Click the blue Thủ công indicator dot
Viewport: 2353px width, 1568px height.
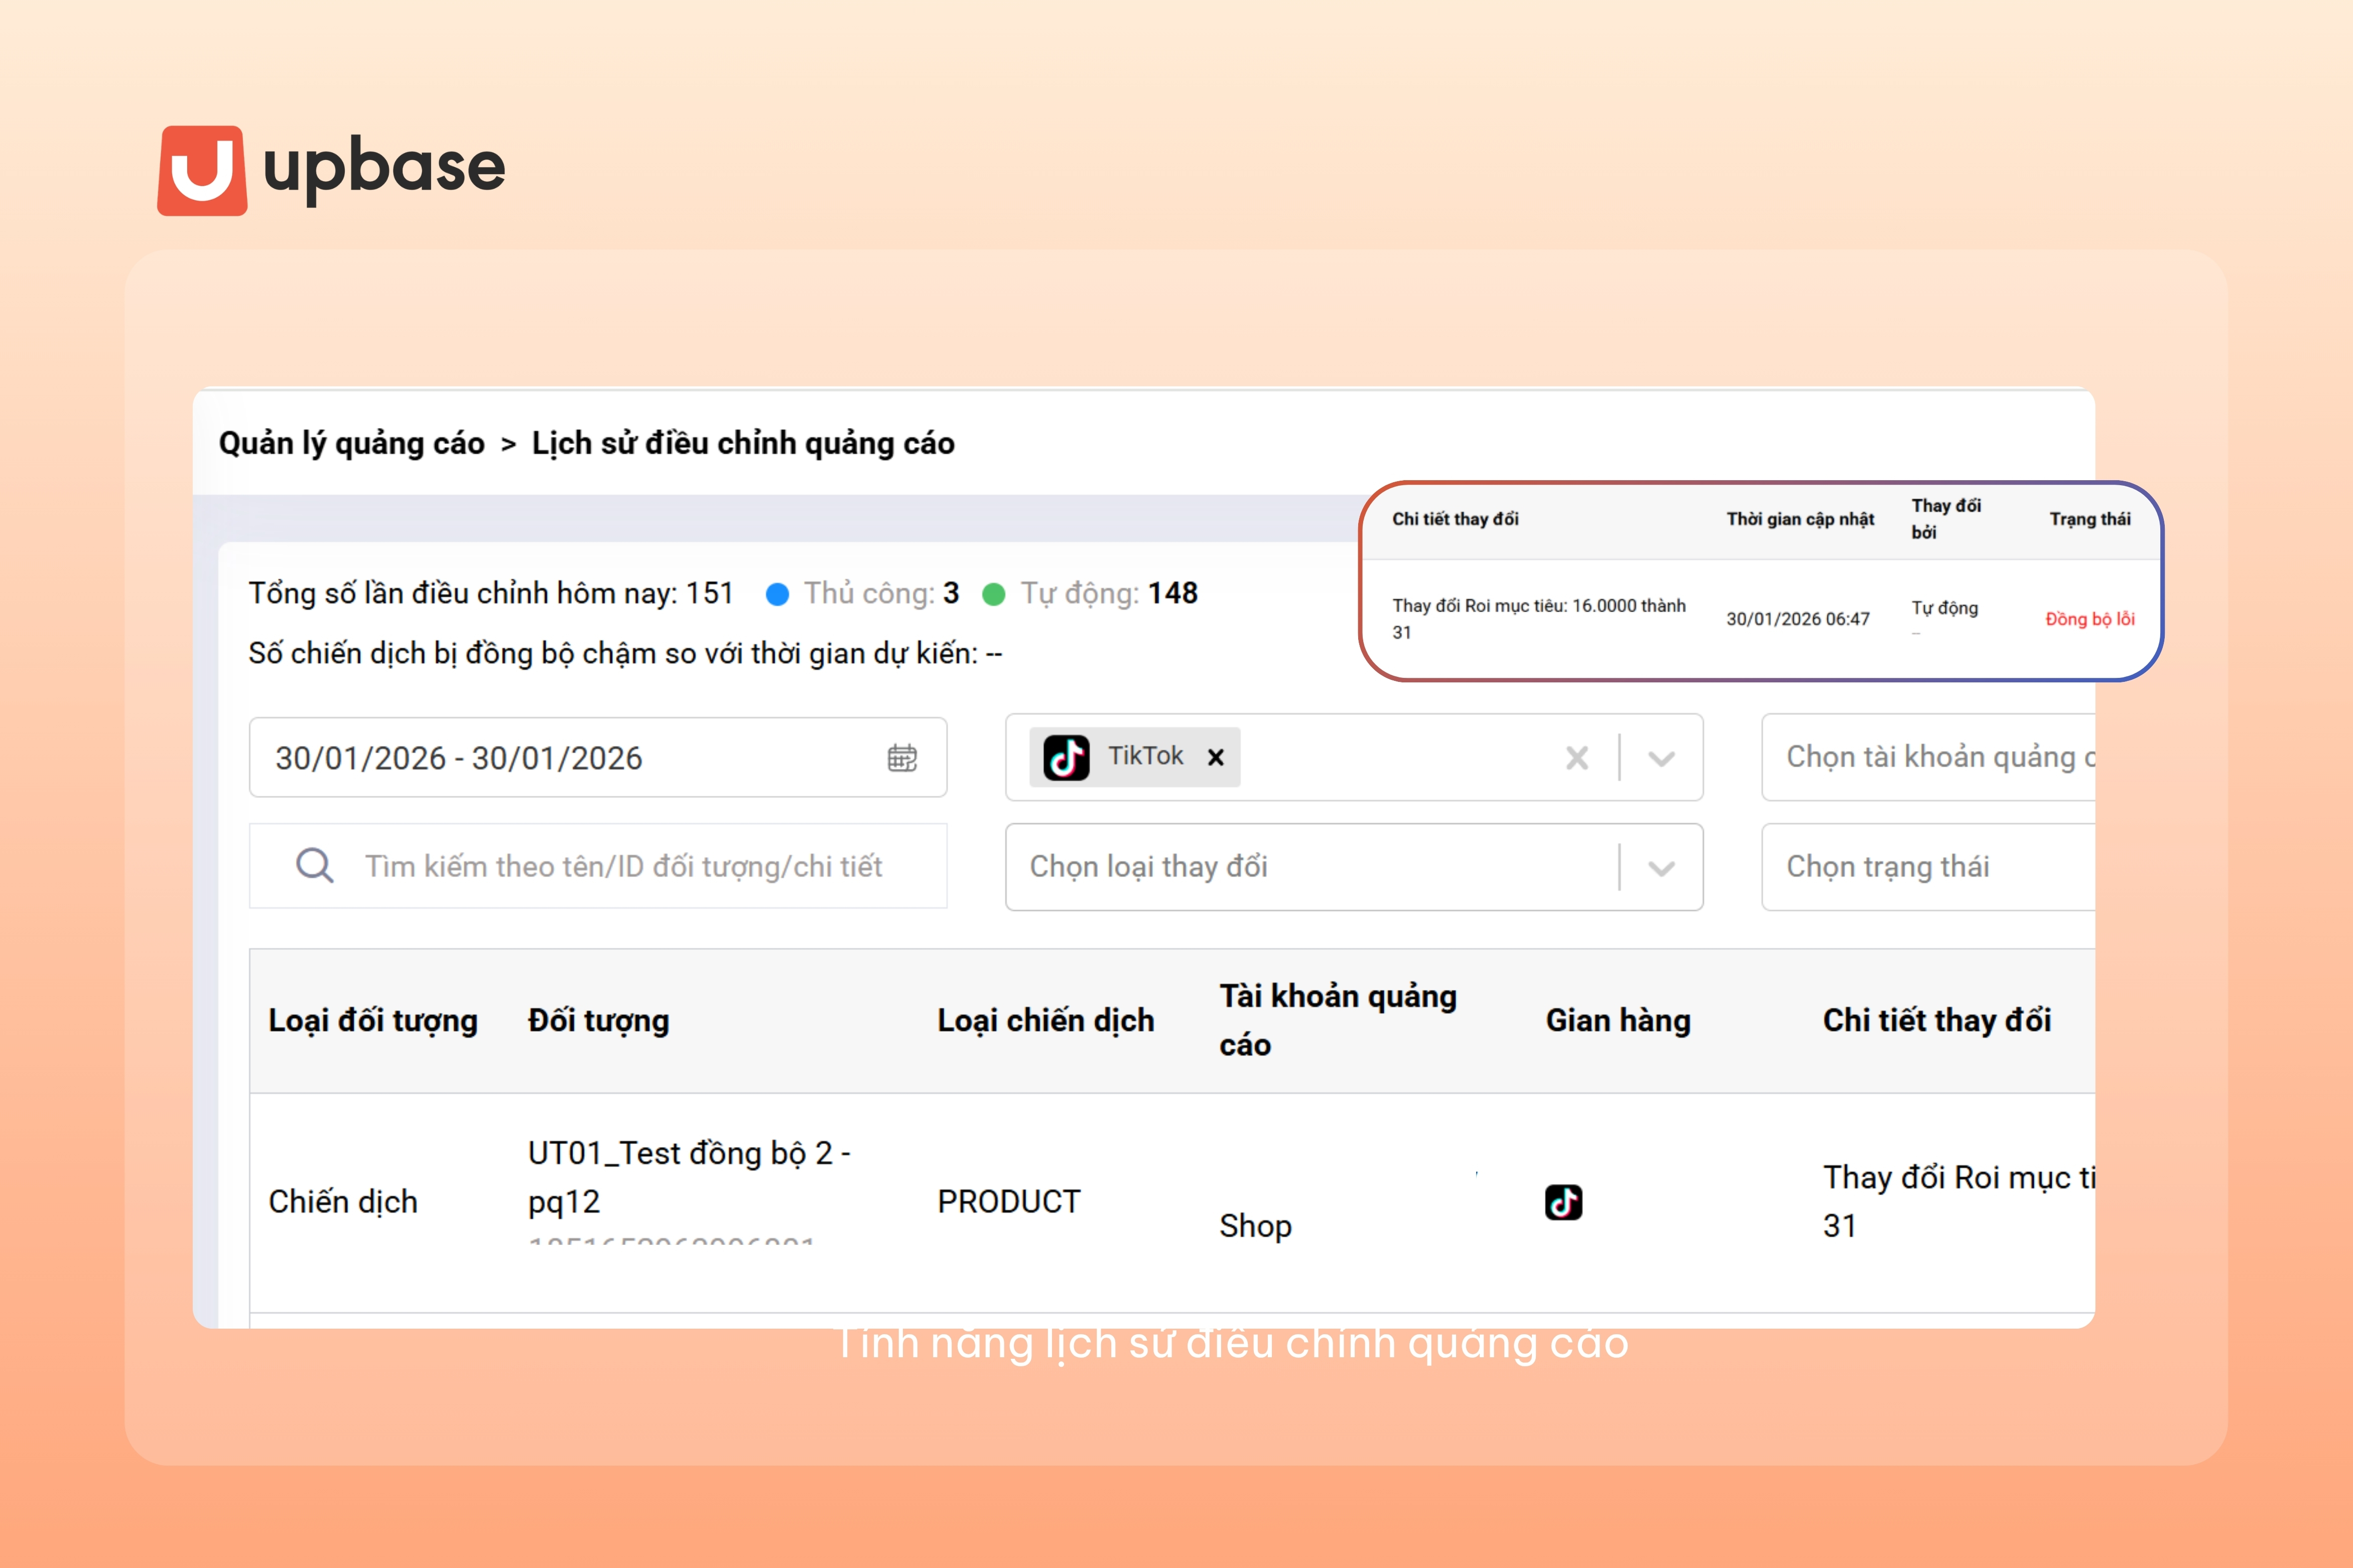click(777, 595)
